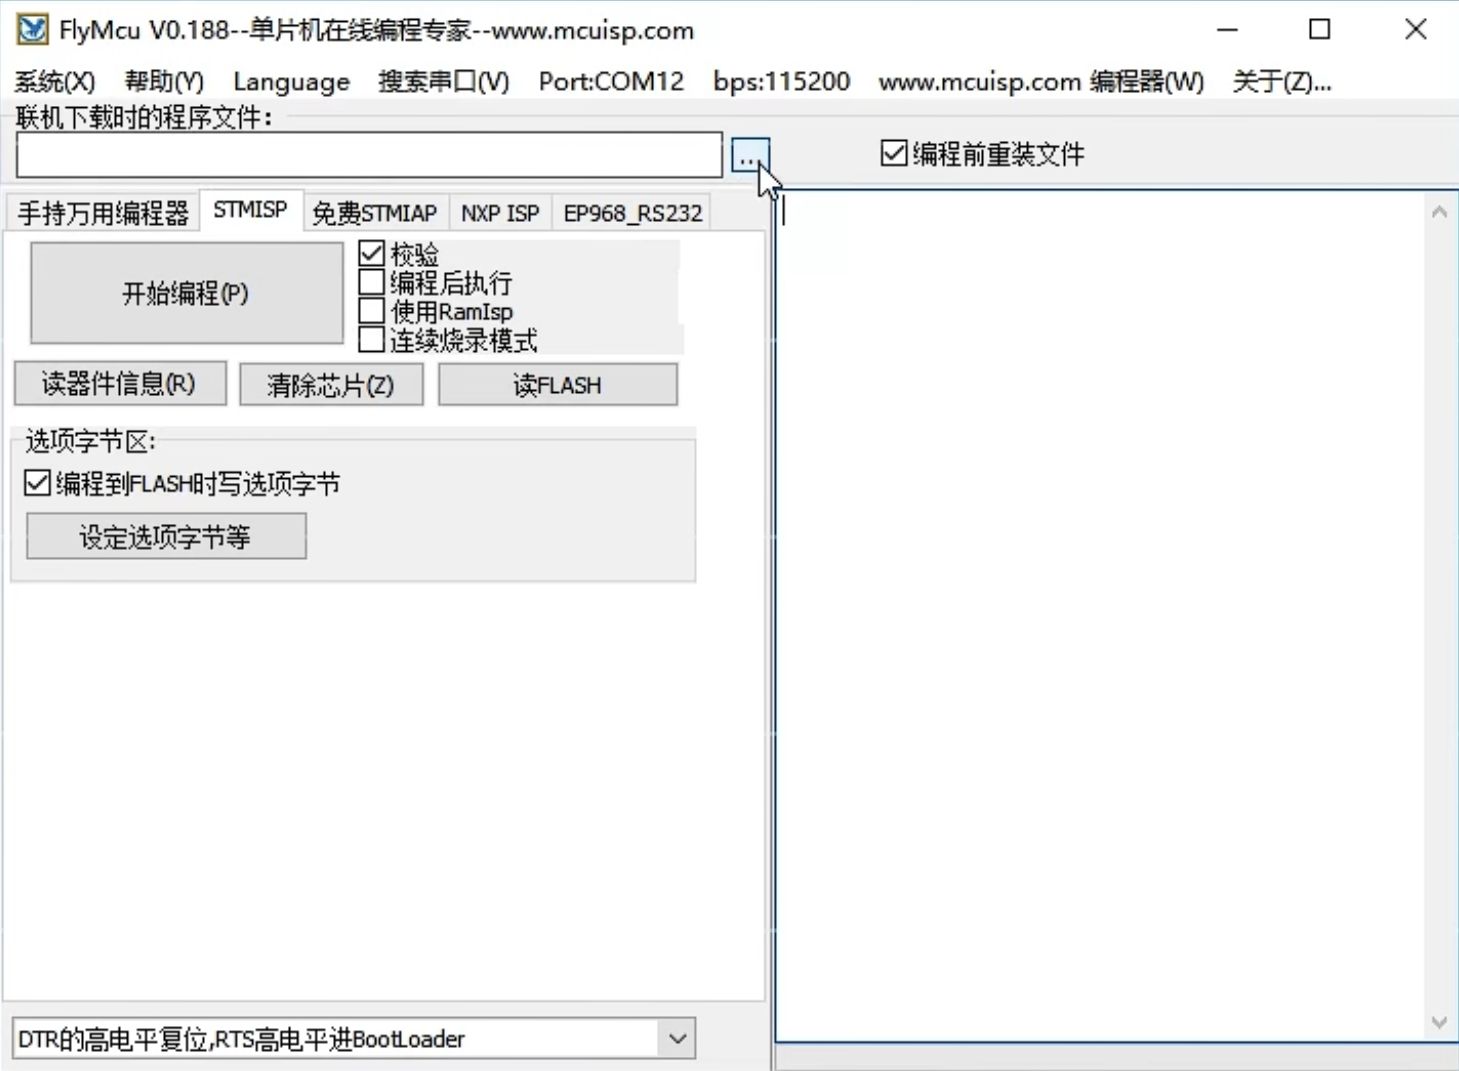
Task: Maximize the FlyMcu window
Action: (x=1320, y=30)
